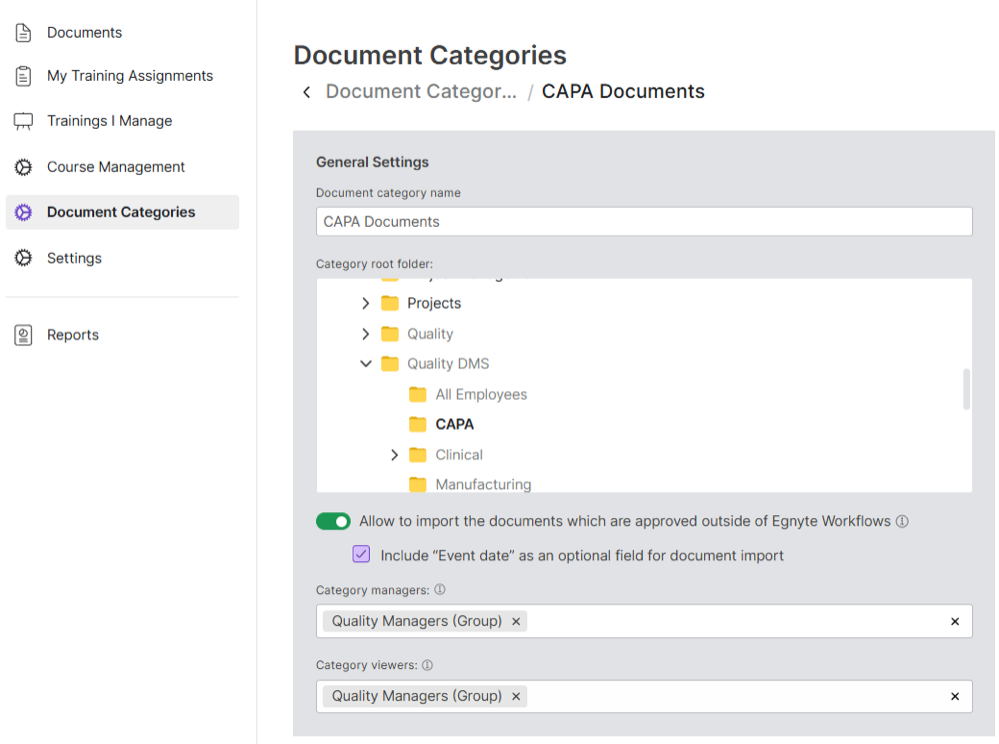This screenshot has width=999, height=744.
Task: Go back using the breadcrumb back arrow
Action: click(x=306, y=91)
